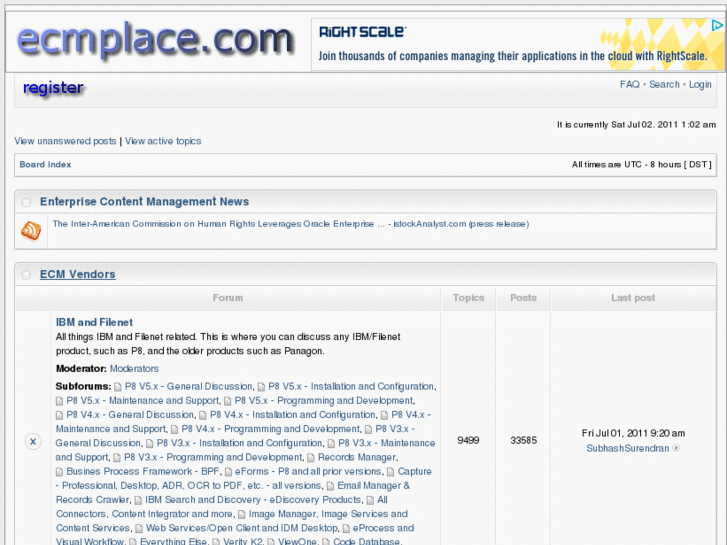The image size is (727, 545).
Task: Go to the Login page
Action: click(x=700, y=85)
